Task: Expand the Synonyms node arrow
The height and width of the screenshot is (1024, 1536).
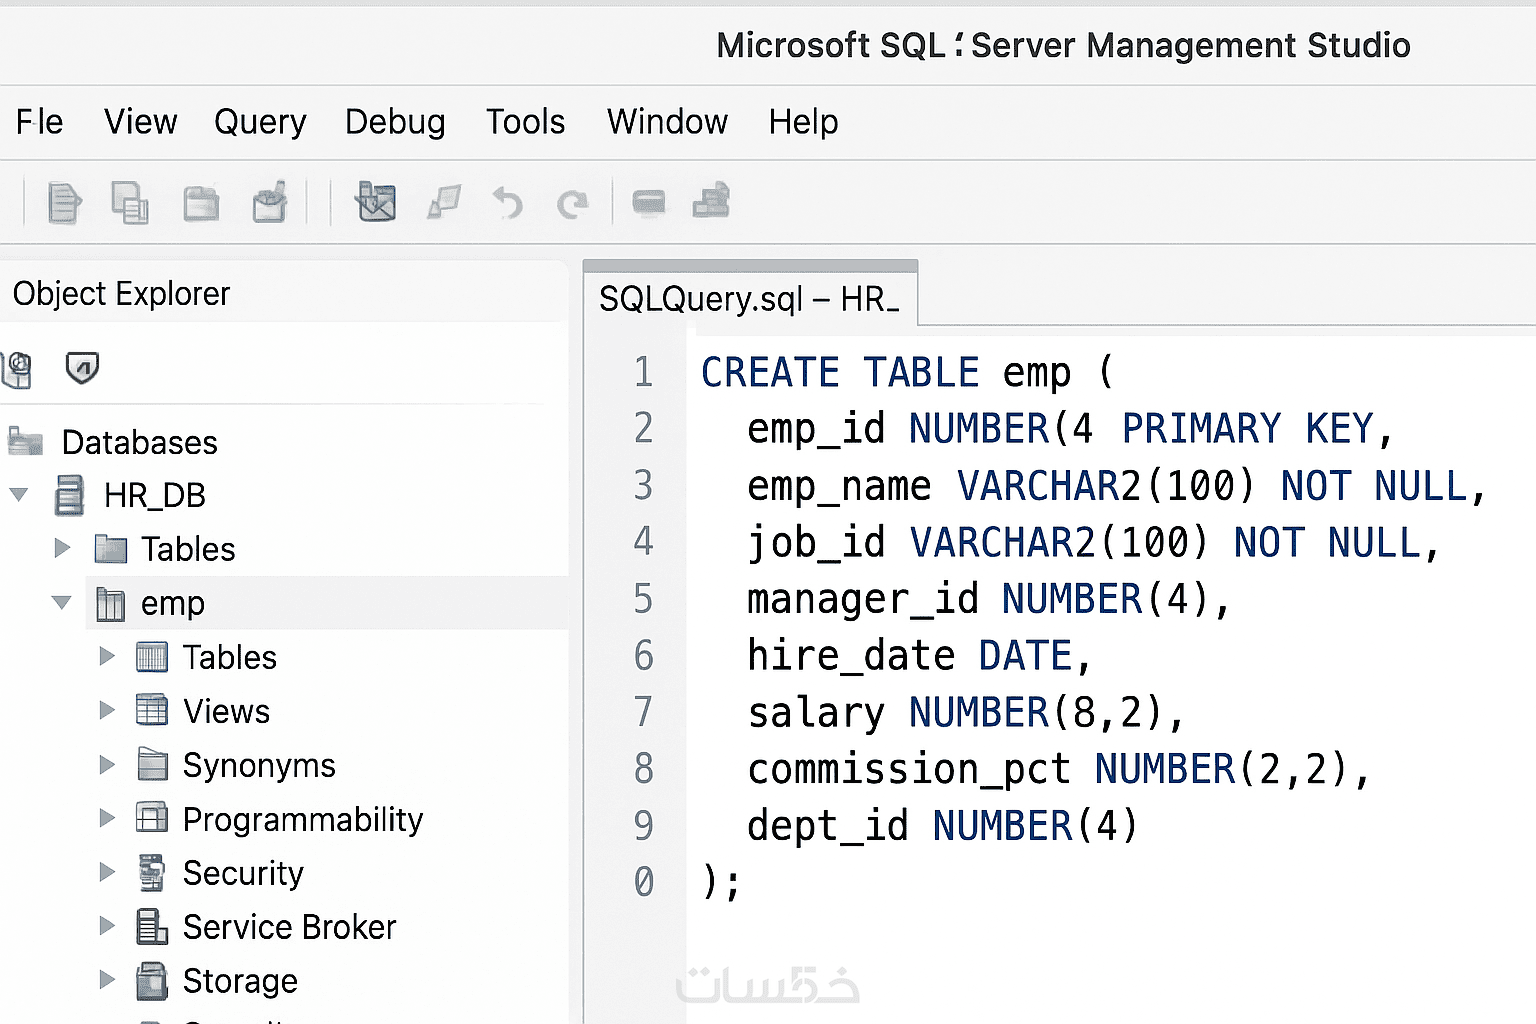Action: coord(107,765)
